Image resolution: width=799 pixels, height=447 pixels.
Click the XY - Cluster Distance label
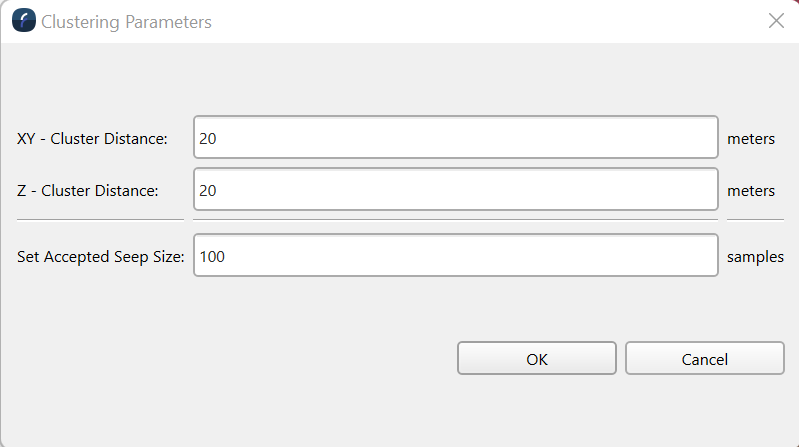point(92,139)
